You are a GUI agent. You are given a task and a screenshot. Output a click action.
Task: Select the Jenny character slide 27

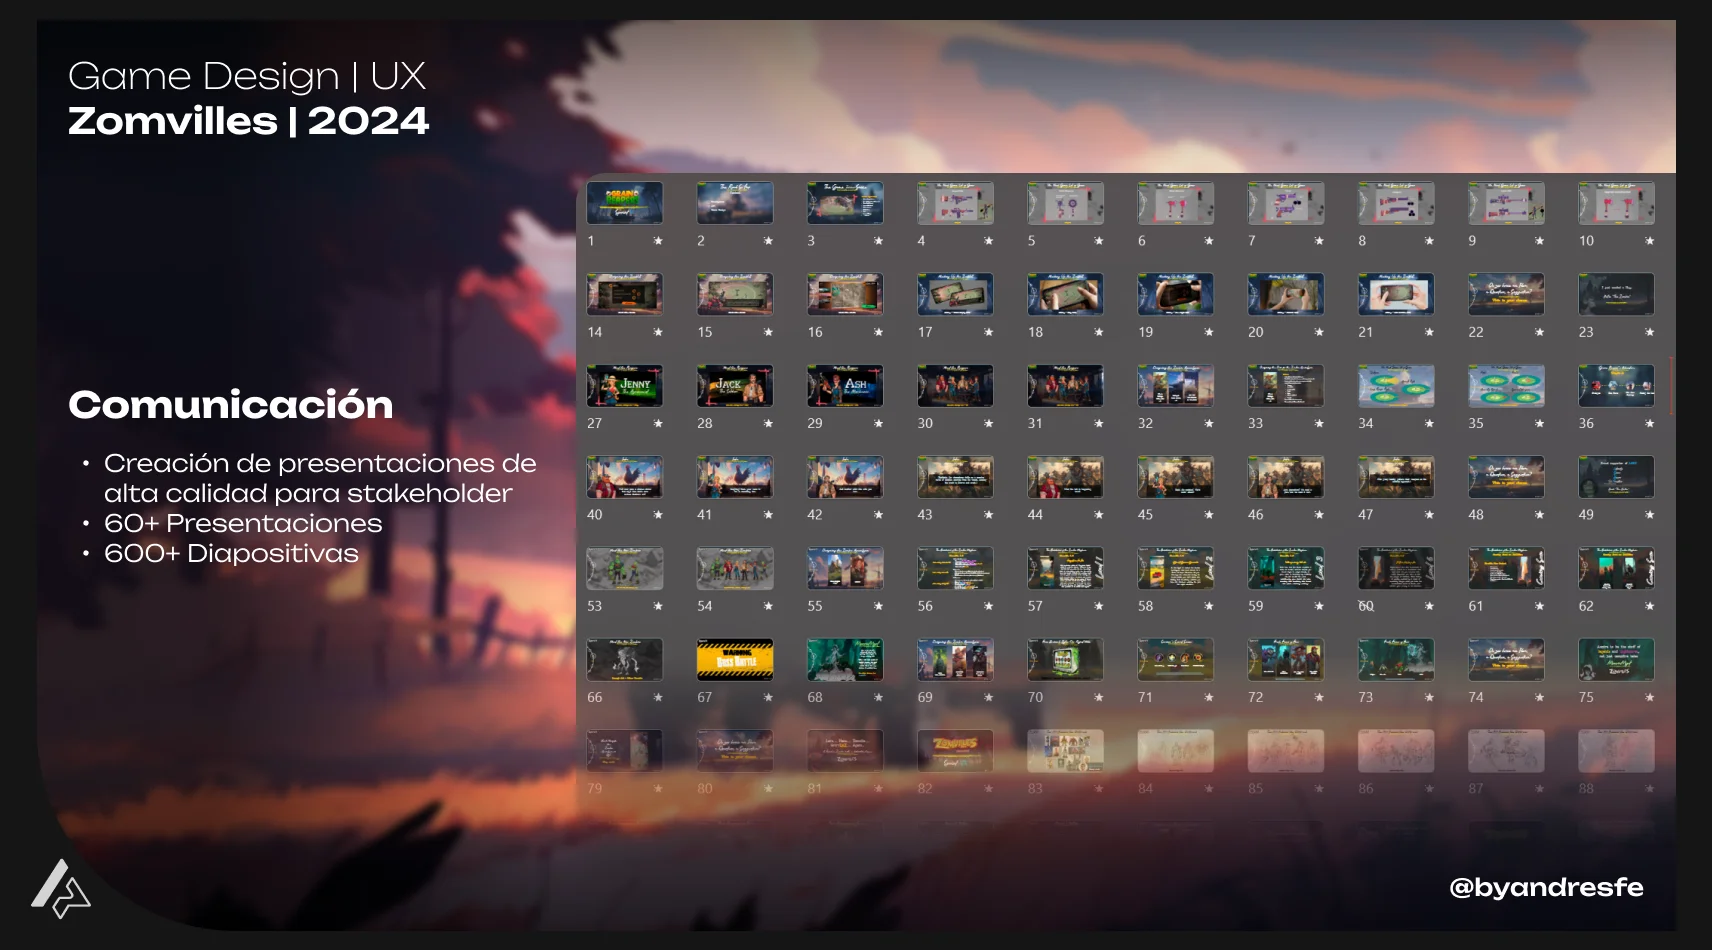pos(625,386)
